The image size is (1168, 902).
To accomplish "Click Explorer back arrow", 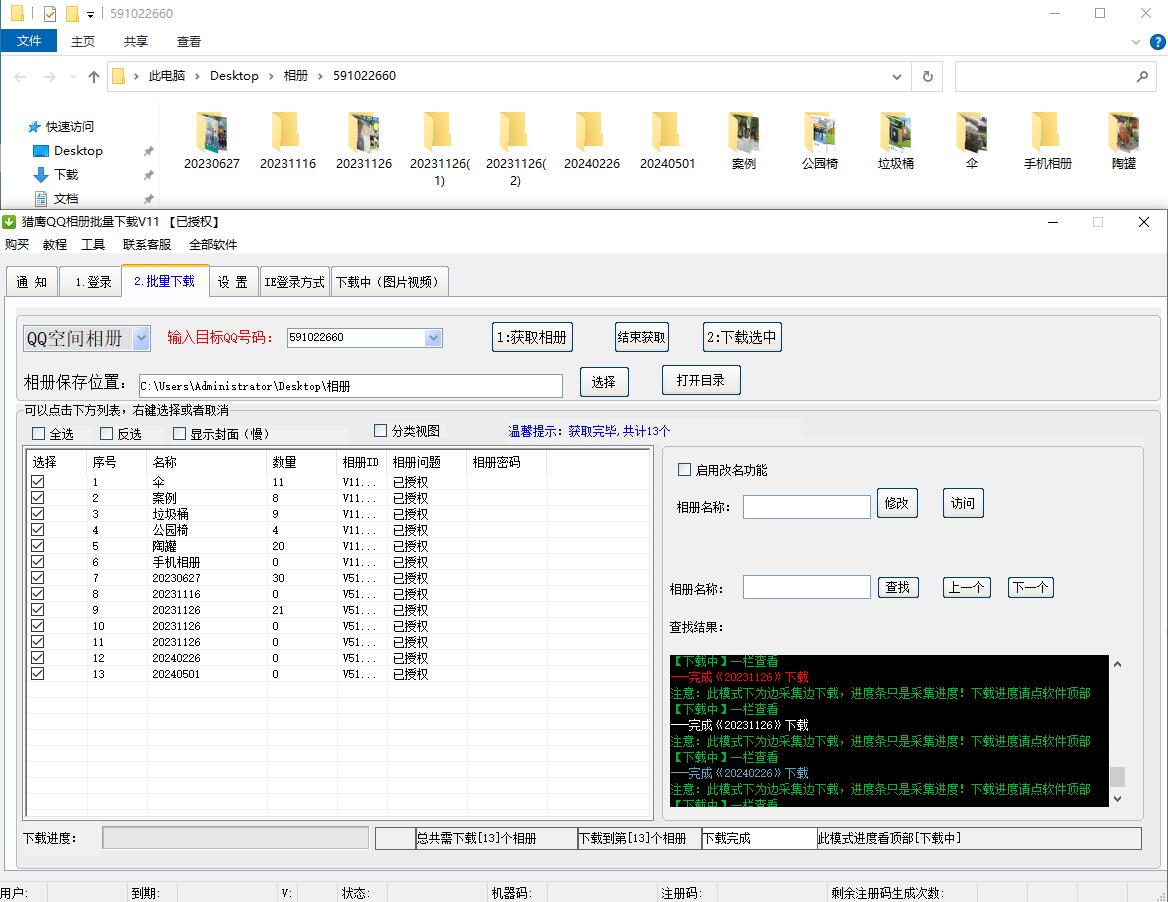I will coord(20,76).
